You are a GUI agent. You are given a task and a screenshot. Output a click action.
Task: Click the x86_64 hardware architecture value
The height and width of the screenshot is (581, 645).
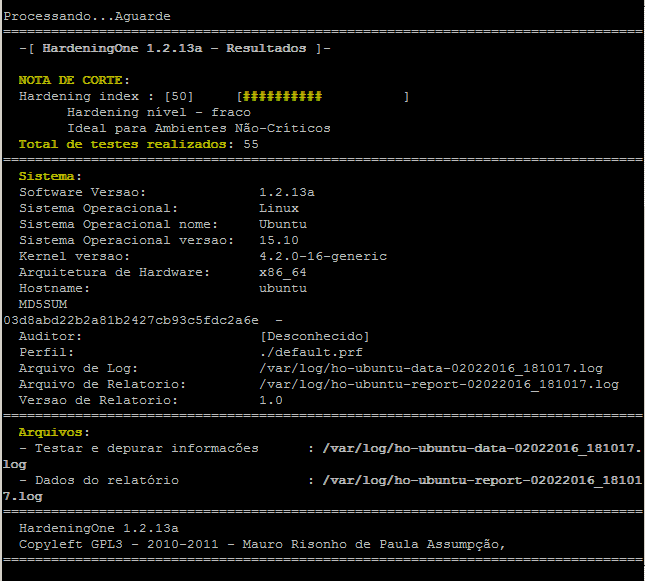click(283, 272)
